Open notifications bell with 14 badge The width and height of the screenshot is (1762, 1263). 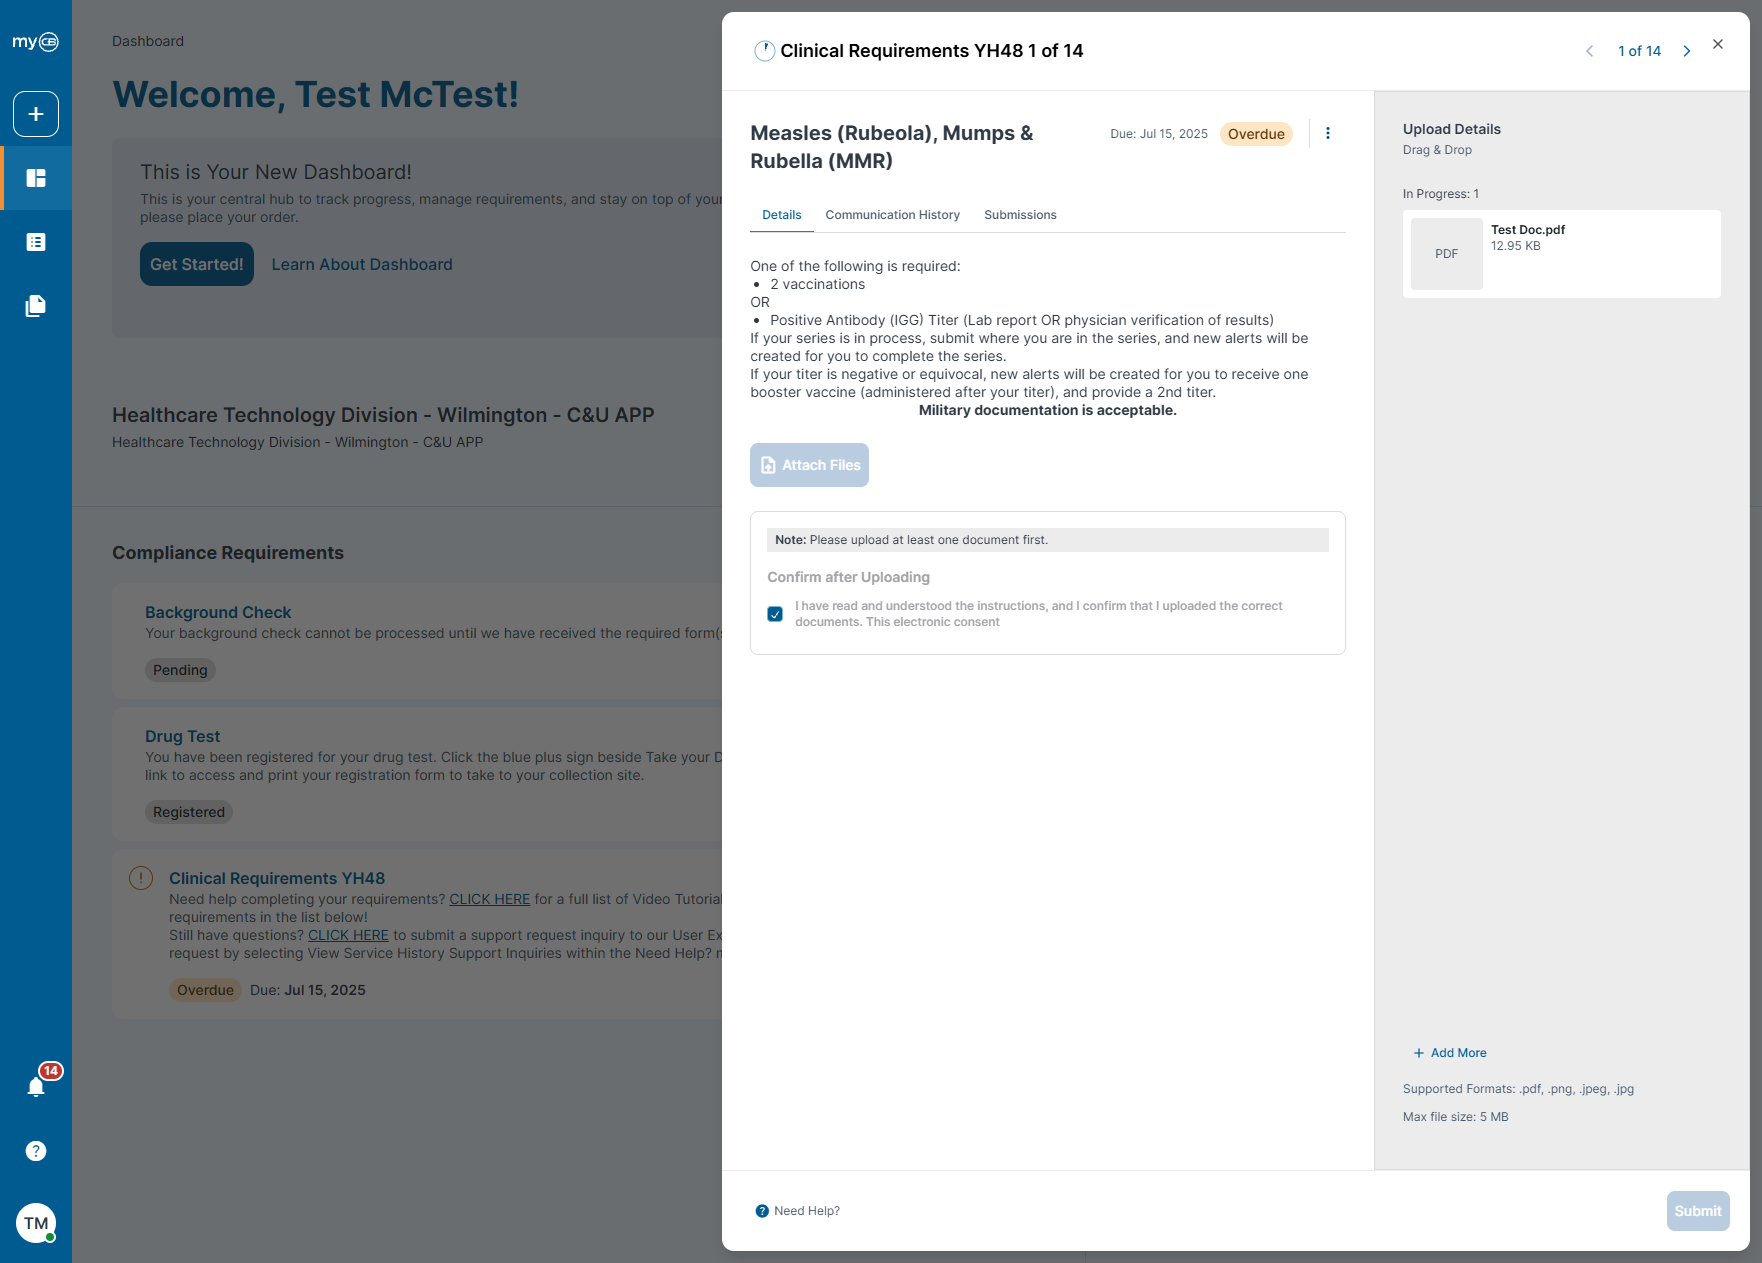point(36,1087)
